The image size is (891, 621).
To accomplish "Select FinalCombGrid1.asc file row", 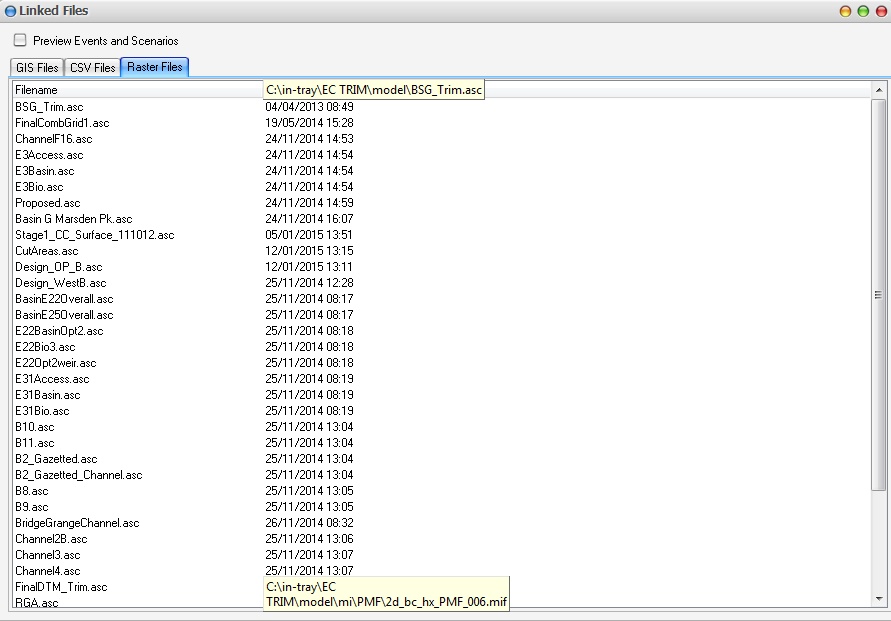I will click(62, 123).
